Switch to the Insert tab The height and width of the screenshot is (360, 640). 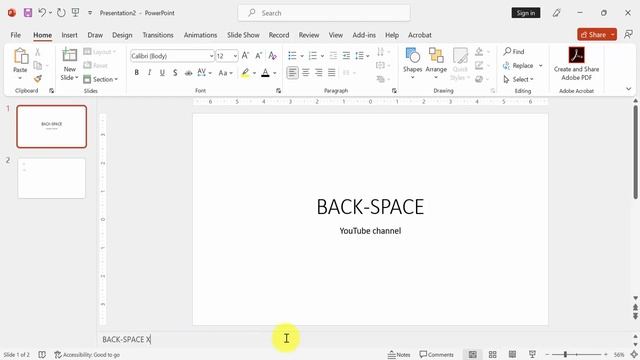coord(69,35)
